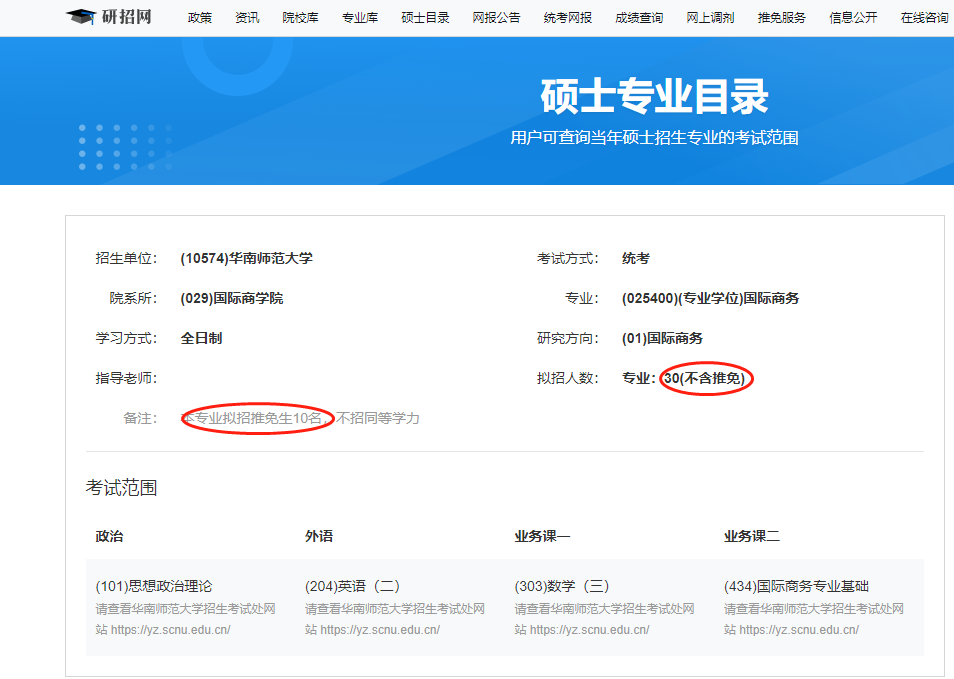Image resolution: width=954 pixels, height=679 pixels.
Task: Click enrollment number 30(不含推免)
Action: (705, 378)
